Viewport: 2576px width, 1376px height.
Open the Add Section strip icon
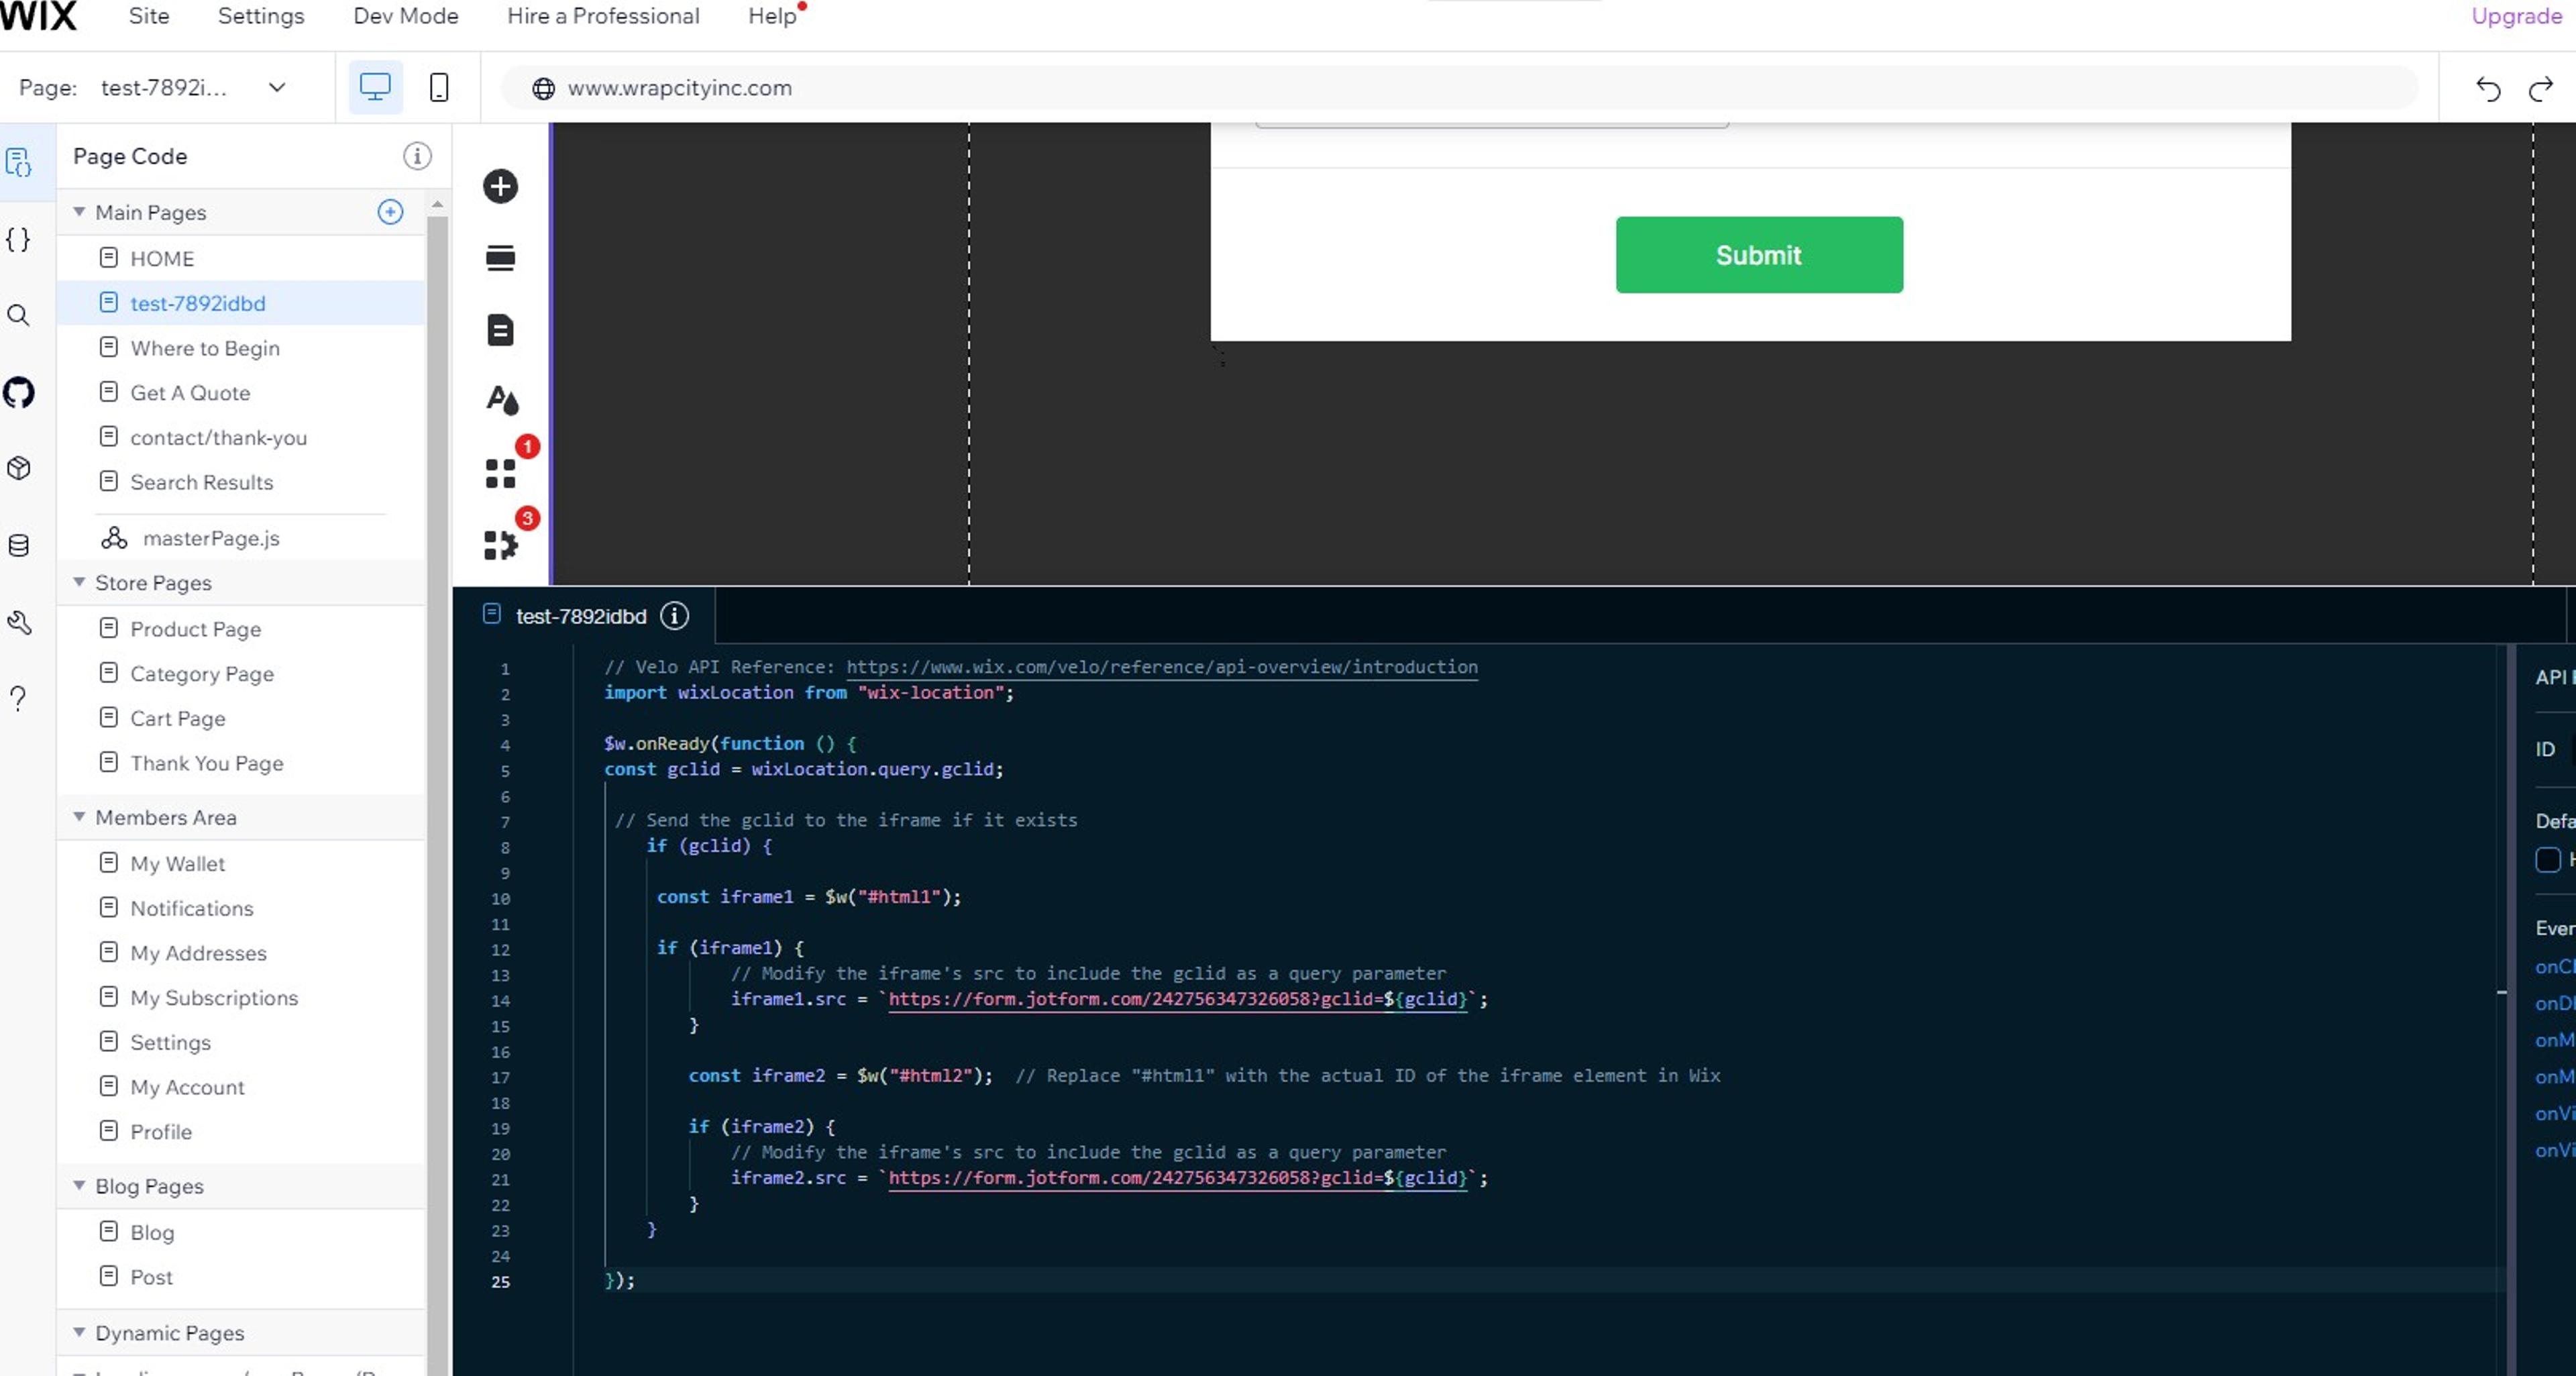(x=500, y=258)
